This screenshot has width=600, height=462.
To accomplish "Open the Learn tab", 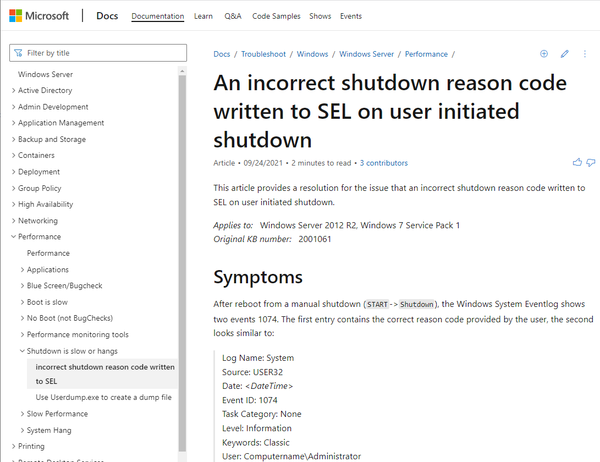I will point(203,16).
